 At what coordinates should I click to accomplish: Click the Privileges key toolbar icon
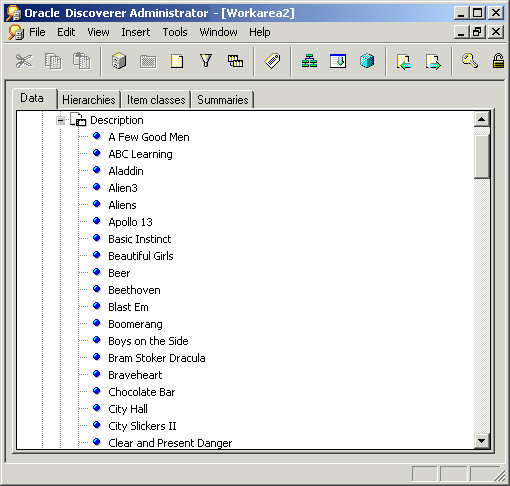tap(470, 61)
